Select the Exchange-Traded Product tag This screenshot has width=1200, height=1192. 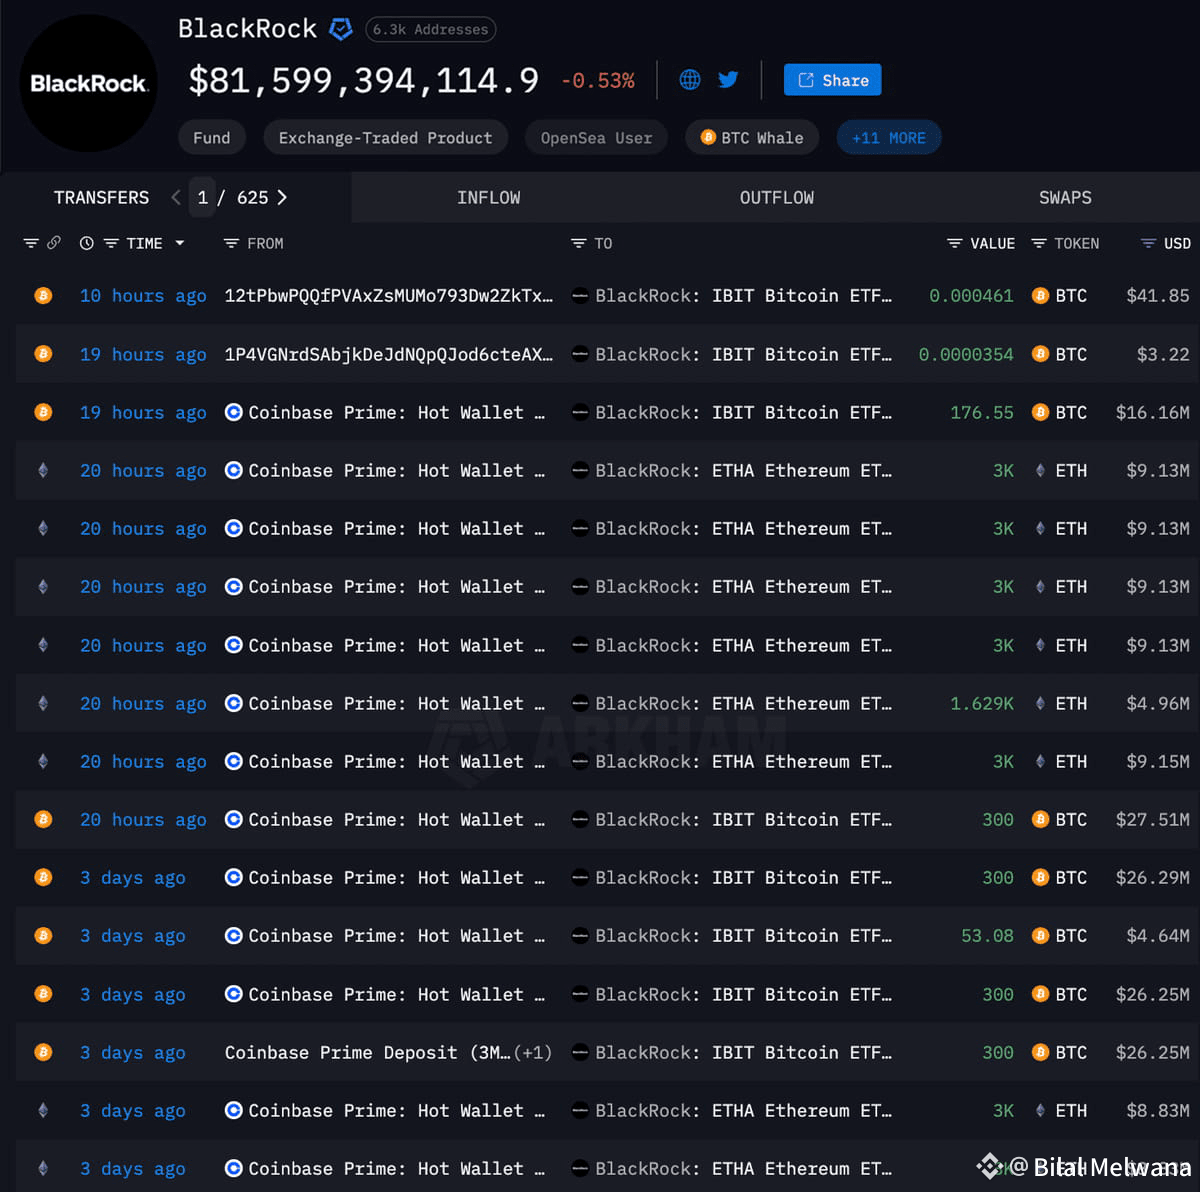385,138
